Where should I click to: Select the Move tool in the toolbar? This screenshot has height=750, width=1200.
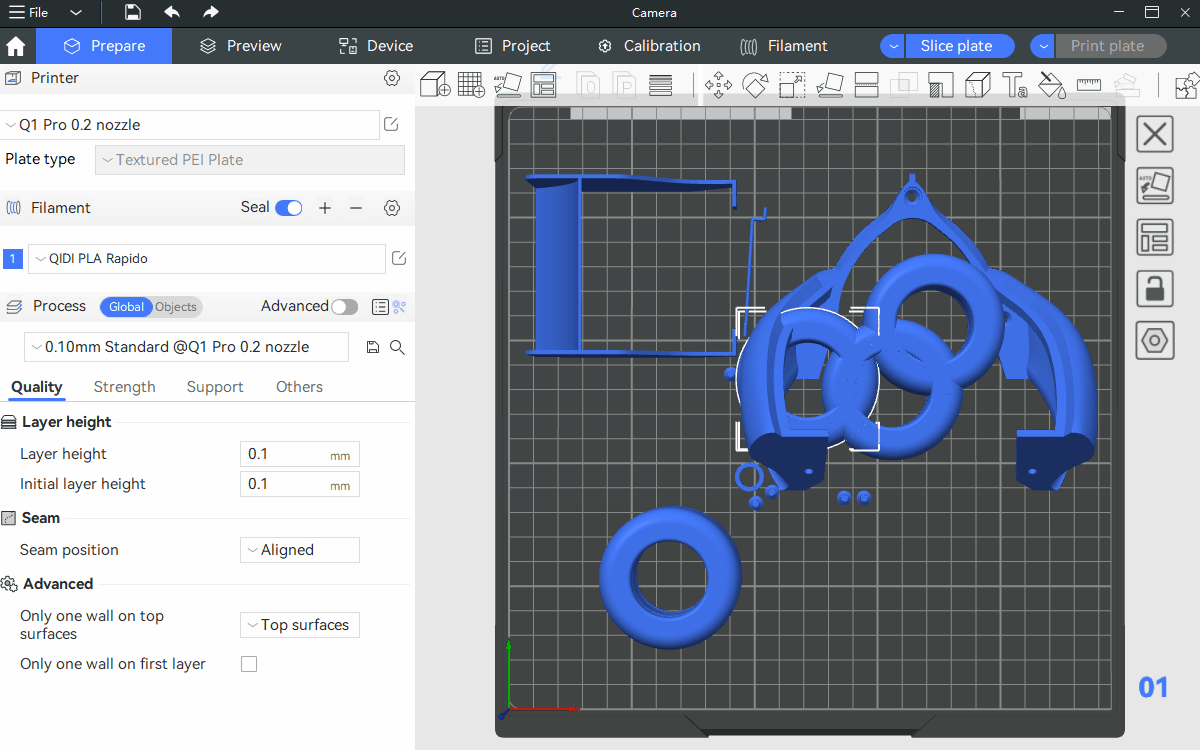click(718, 85)
